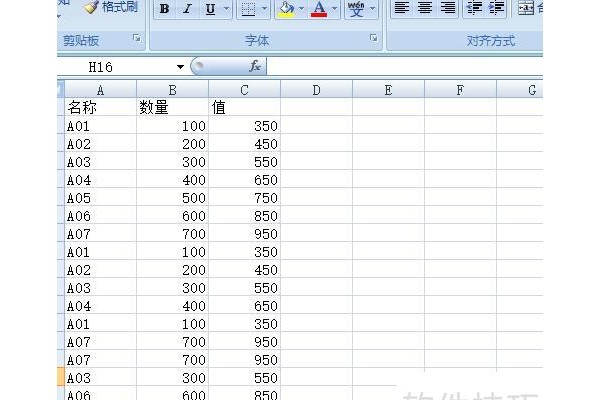Image resolution: width=600 pixels, height=400 pixels.
Task: Select the header cell 数量
Action: click(173, 107)
